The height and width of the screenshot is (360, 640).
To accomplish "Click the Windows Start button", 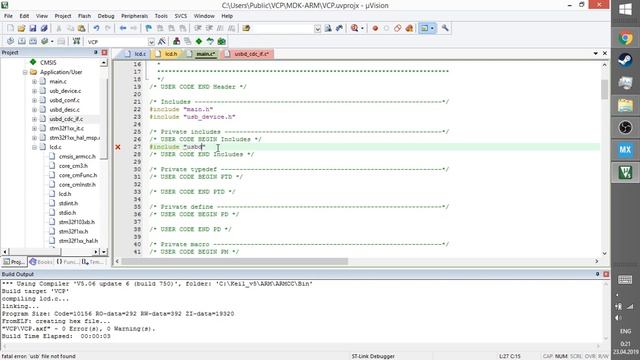I will [x=625, y=9].
